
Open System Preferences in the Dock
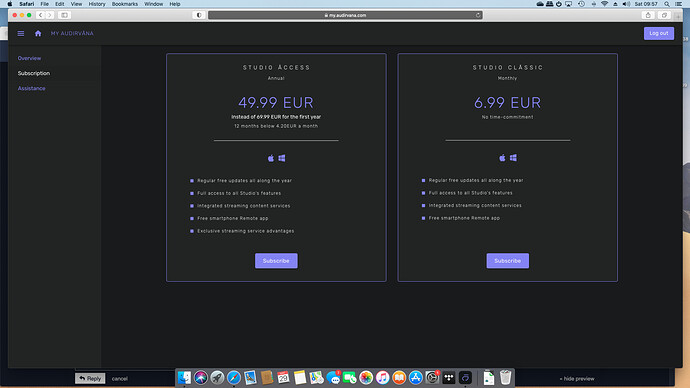432,377
